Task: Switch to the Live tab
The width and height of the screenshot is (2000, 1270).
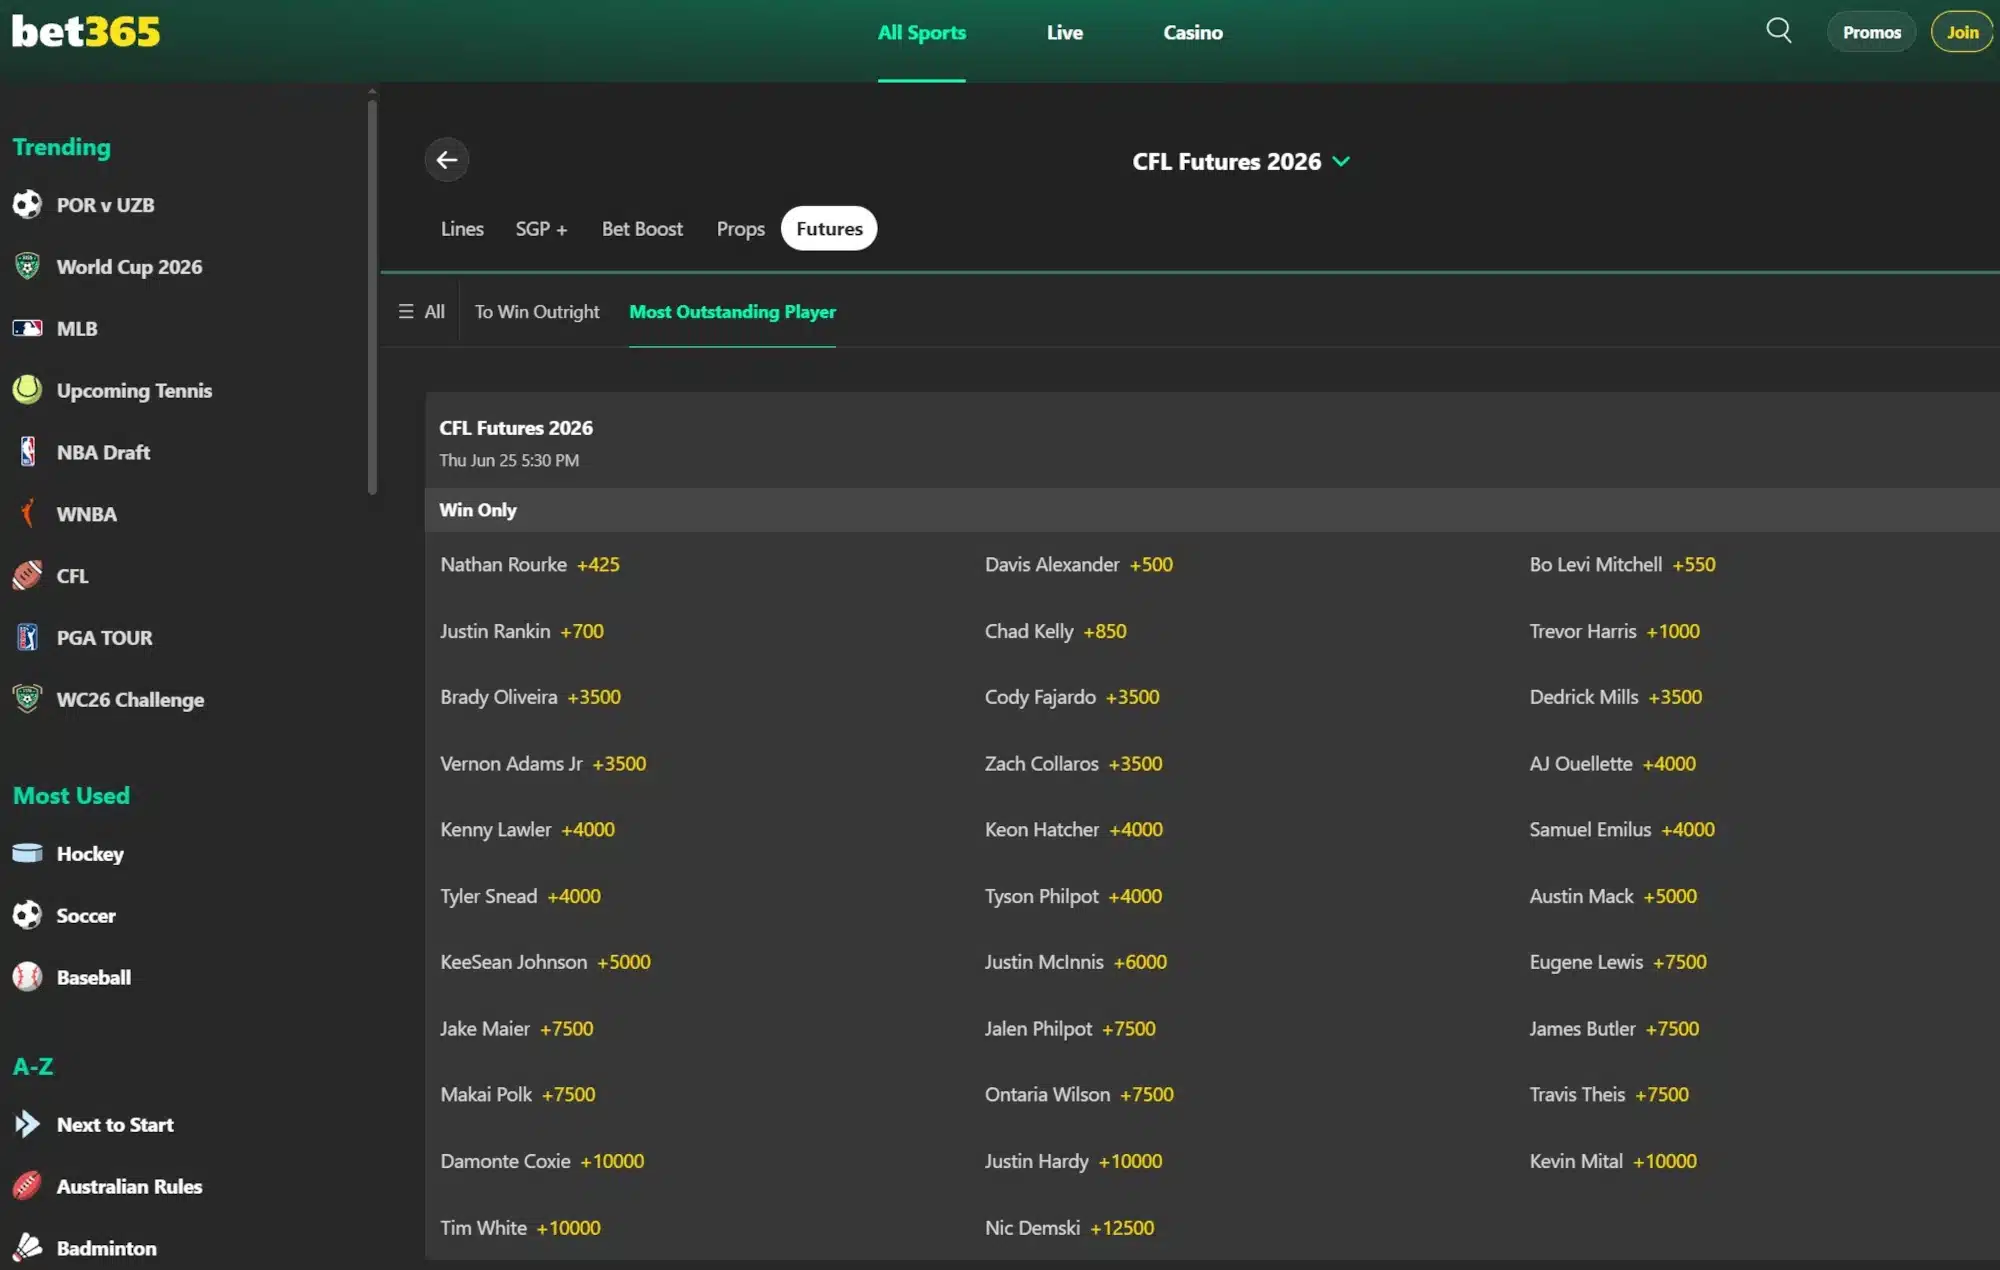Action: [1065, 33]
